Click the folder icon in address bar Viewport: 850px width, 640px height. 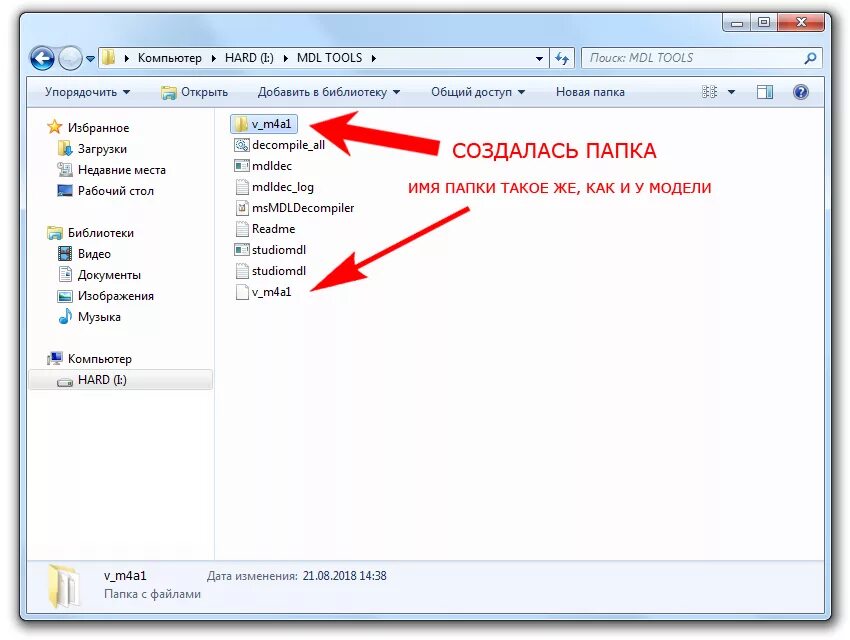[108, 57]
